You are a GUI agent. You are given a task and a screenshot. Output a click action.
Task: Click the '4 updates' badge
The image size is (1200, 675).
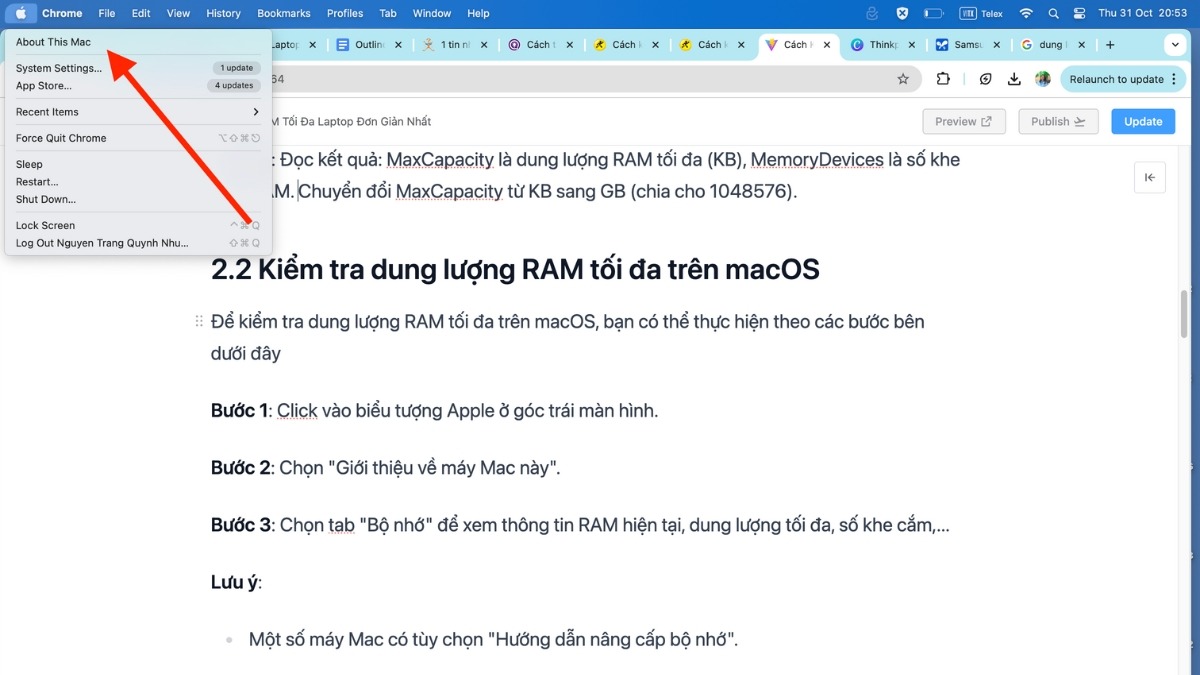234,86
